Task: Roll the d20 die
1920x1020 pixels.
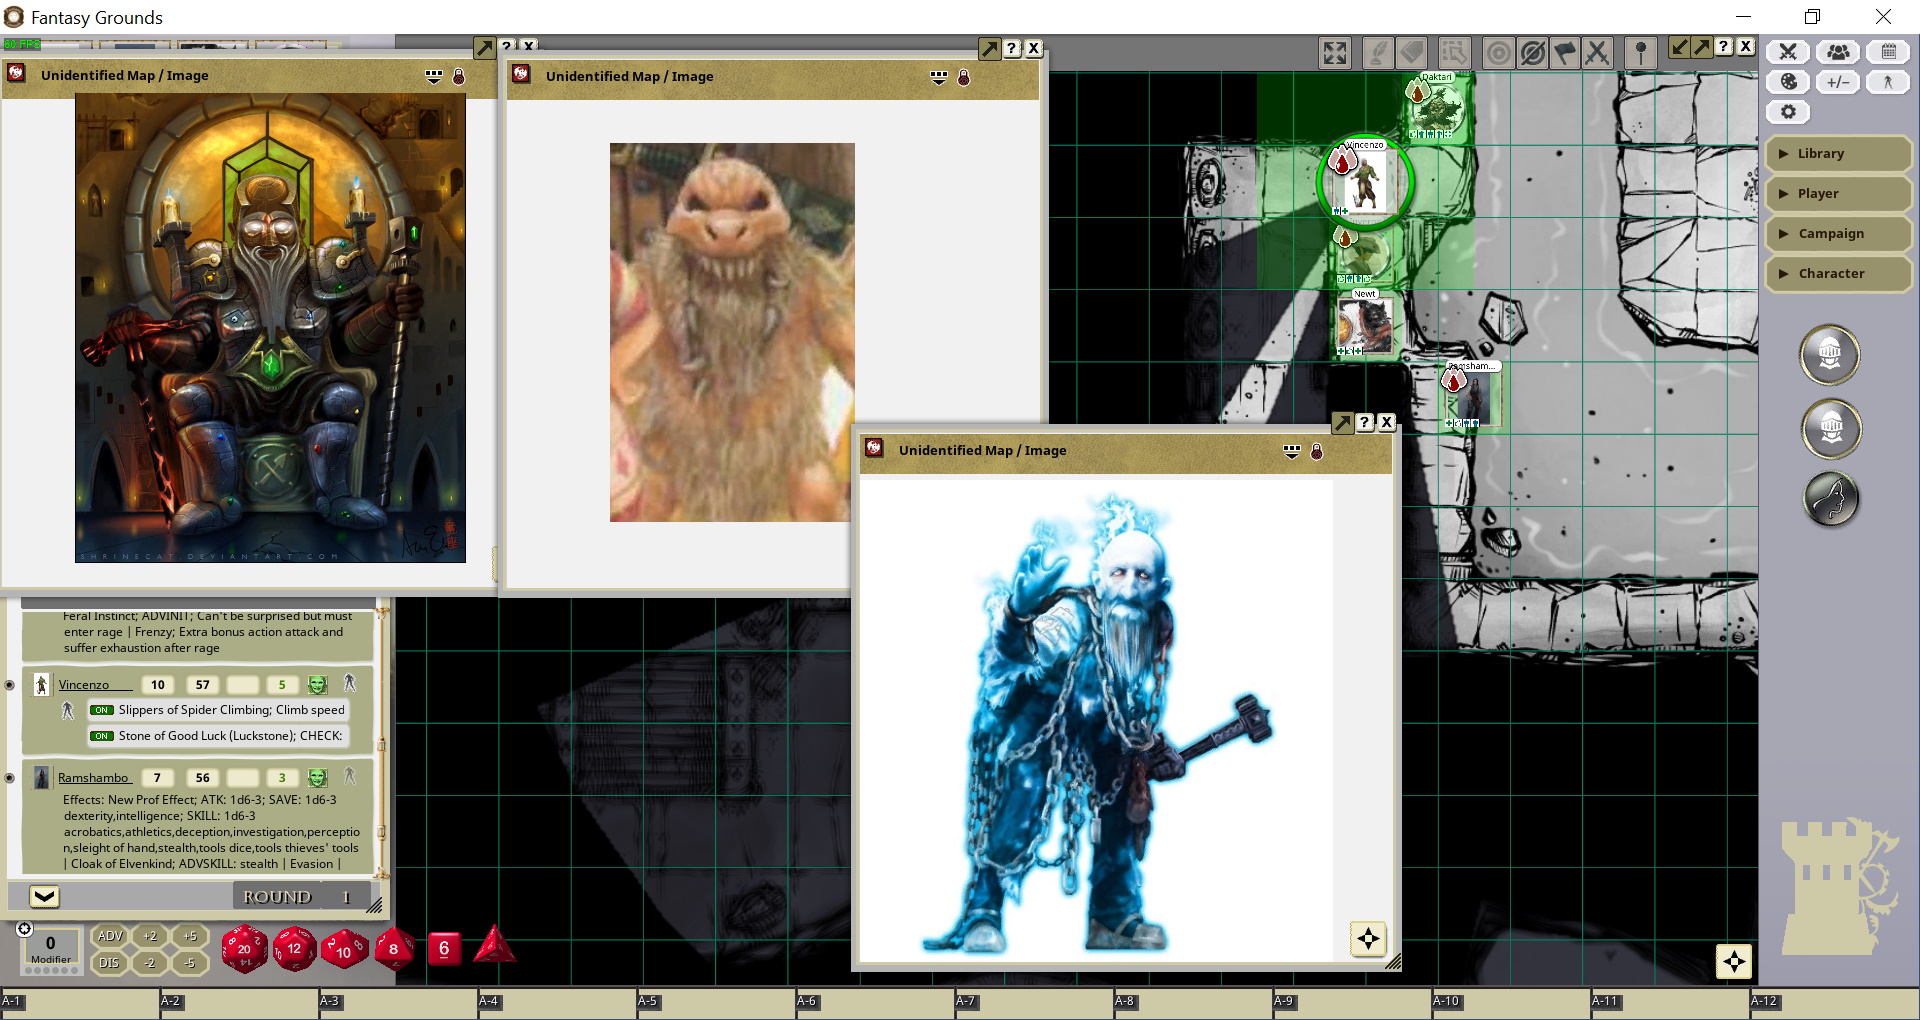Action: [x=244, y=948]
